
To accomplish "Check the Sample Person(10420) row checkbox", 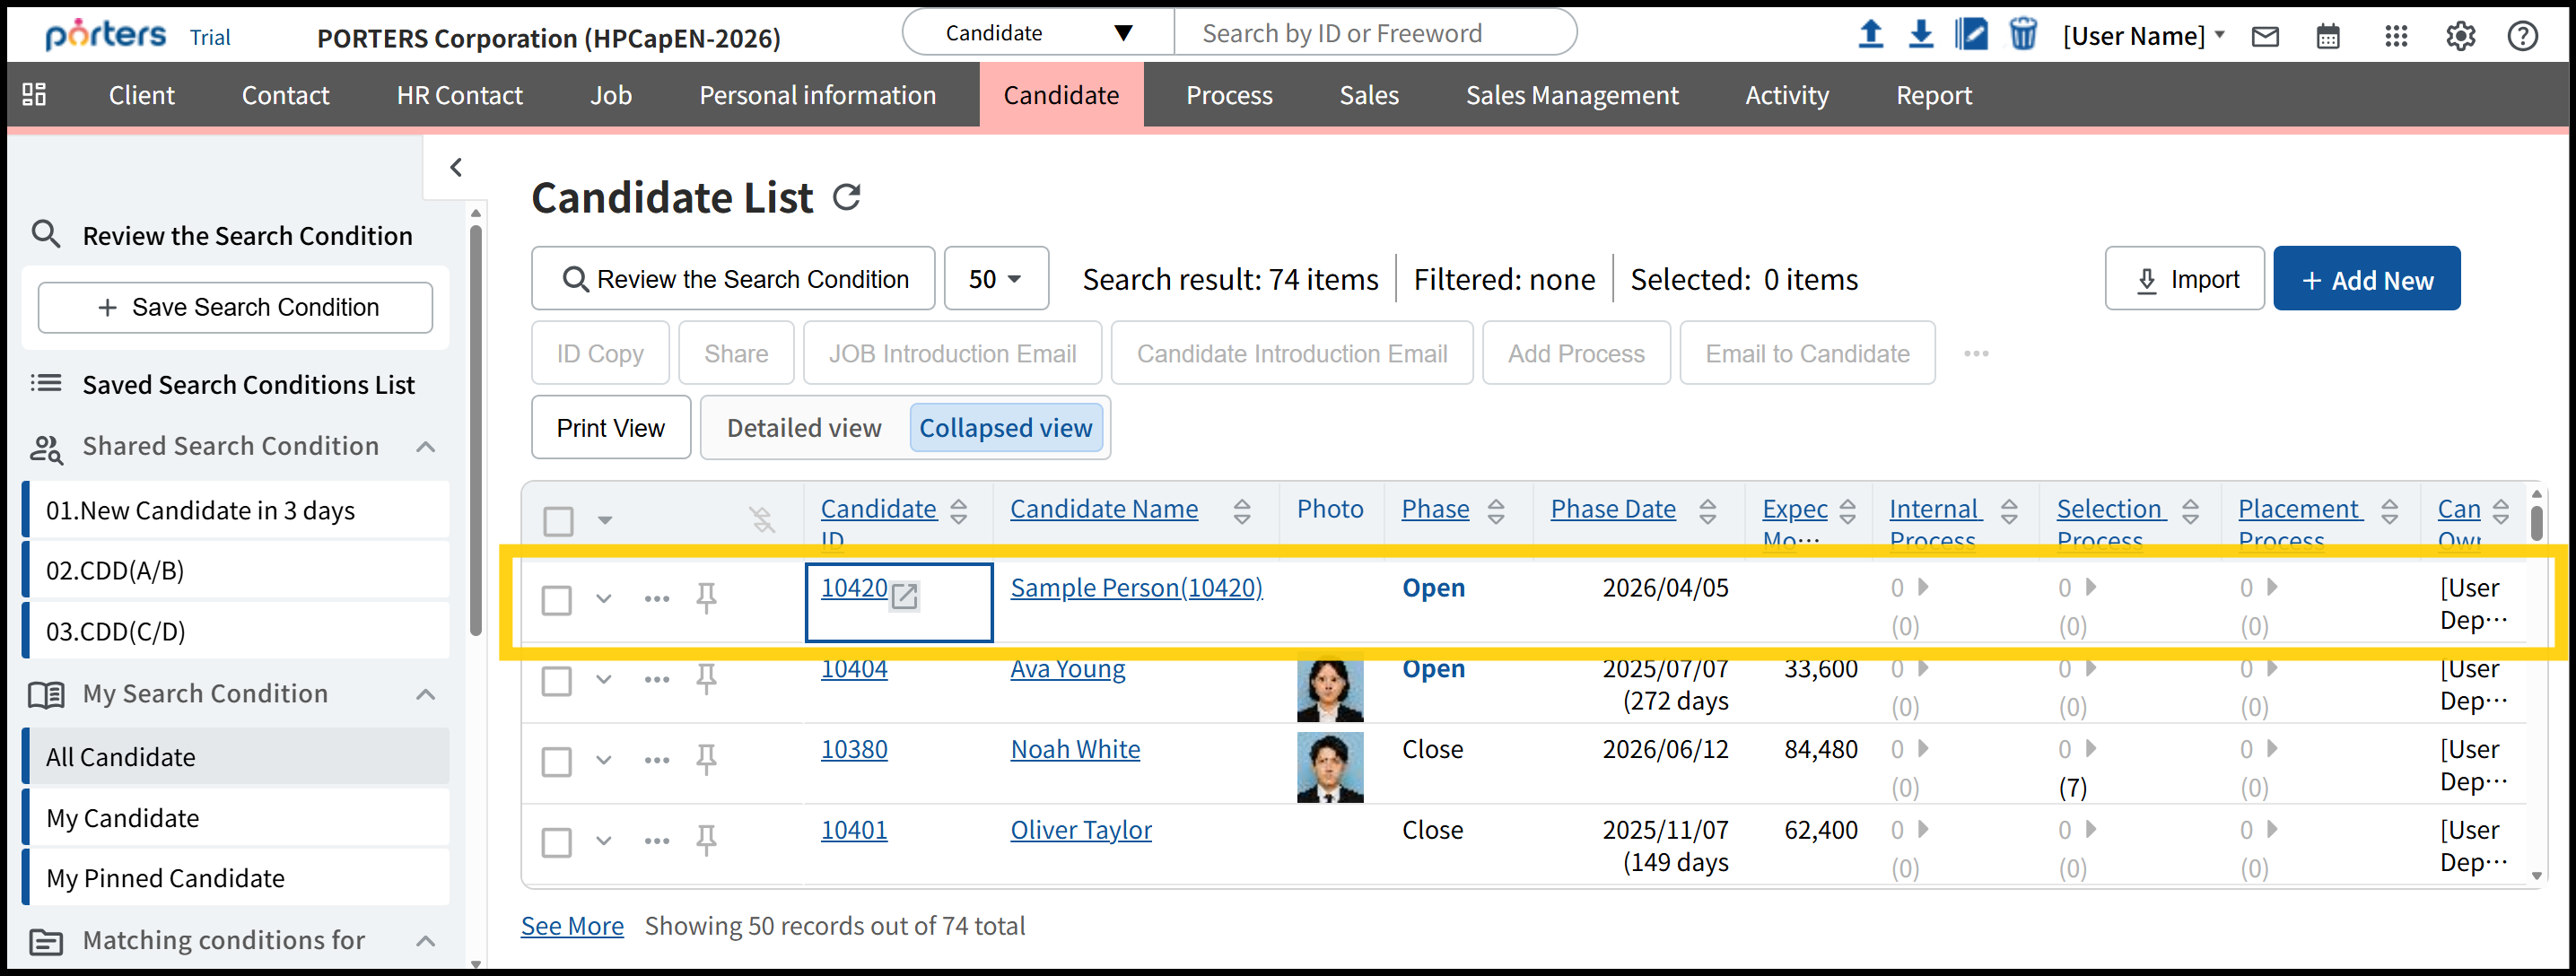I will [x=556, y=600].
